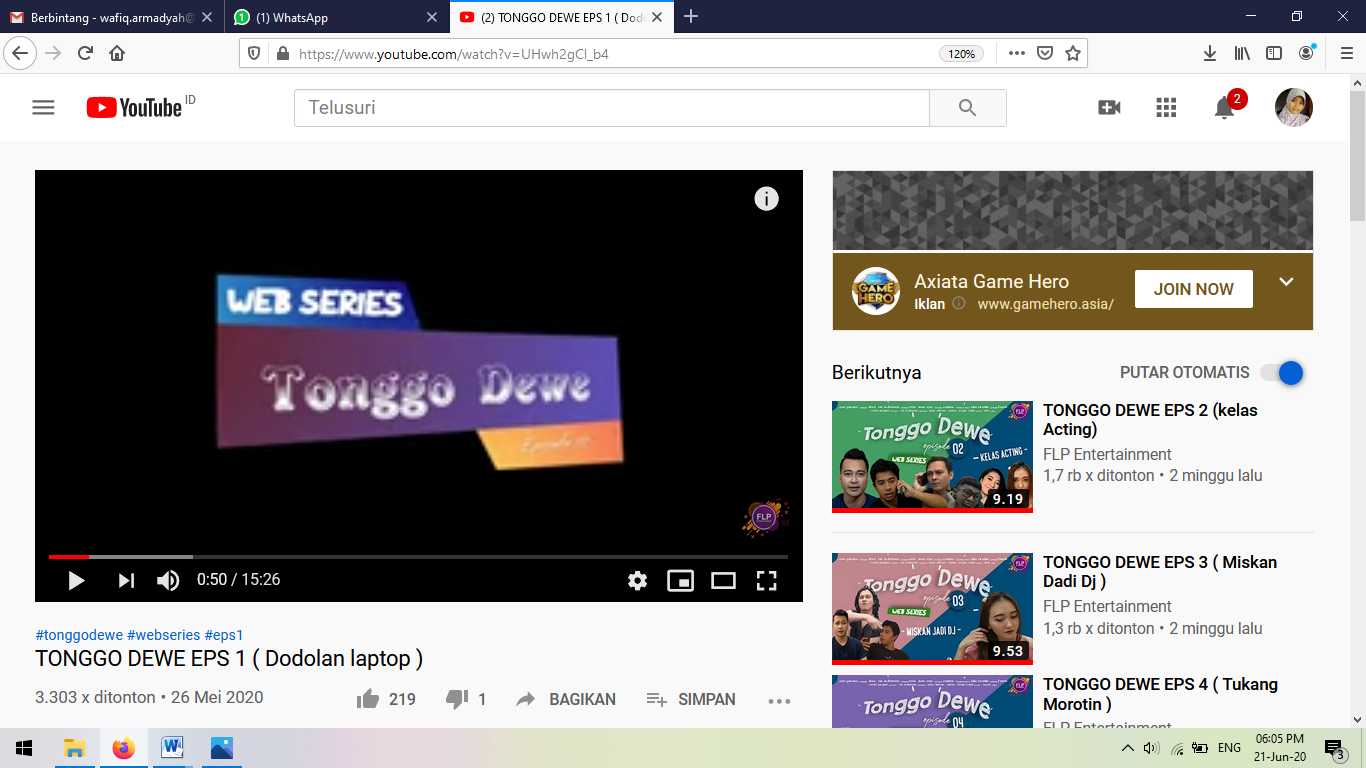Screen dimensions: 1366x768
Task: Play the paused video
Action: (x=76, y=580)
